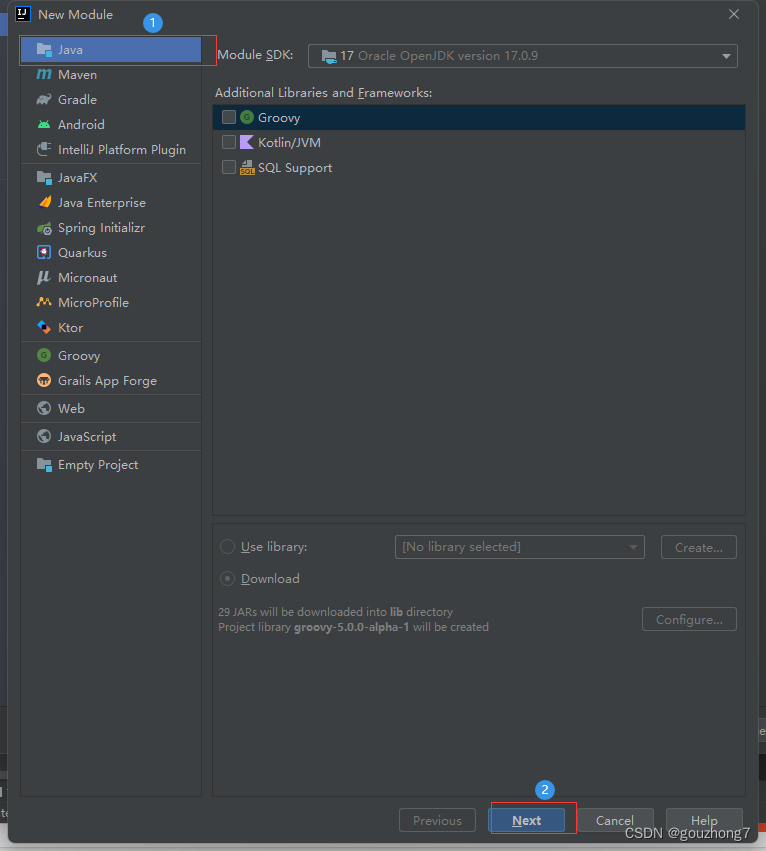Click the Micronaut label in sidebar
The height and width of the screenshot is (851, 766).
coord(87,277)
